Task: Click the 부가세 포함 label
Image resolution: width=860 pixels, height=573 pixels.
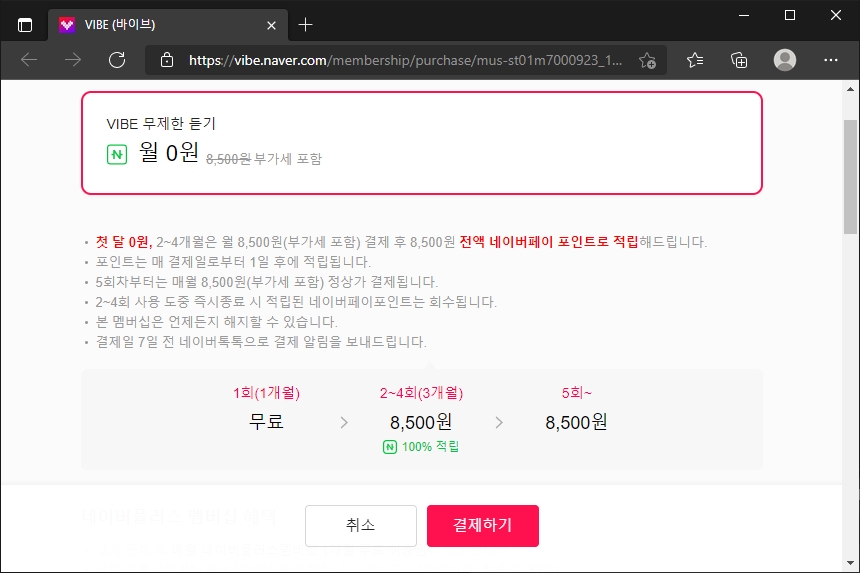Action: (288, 159)
